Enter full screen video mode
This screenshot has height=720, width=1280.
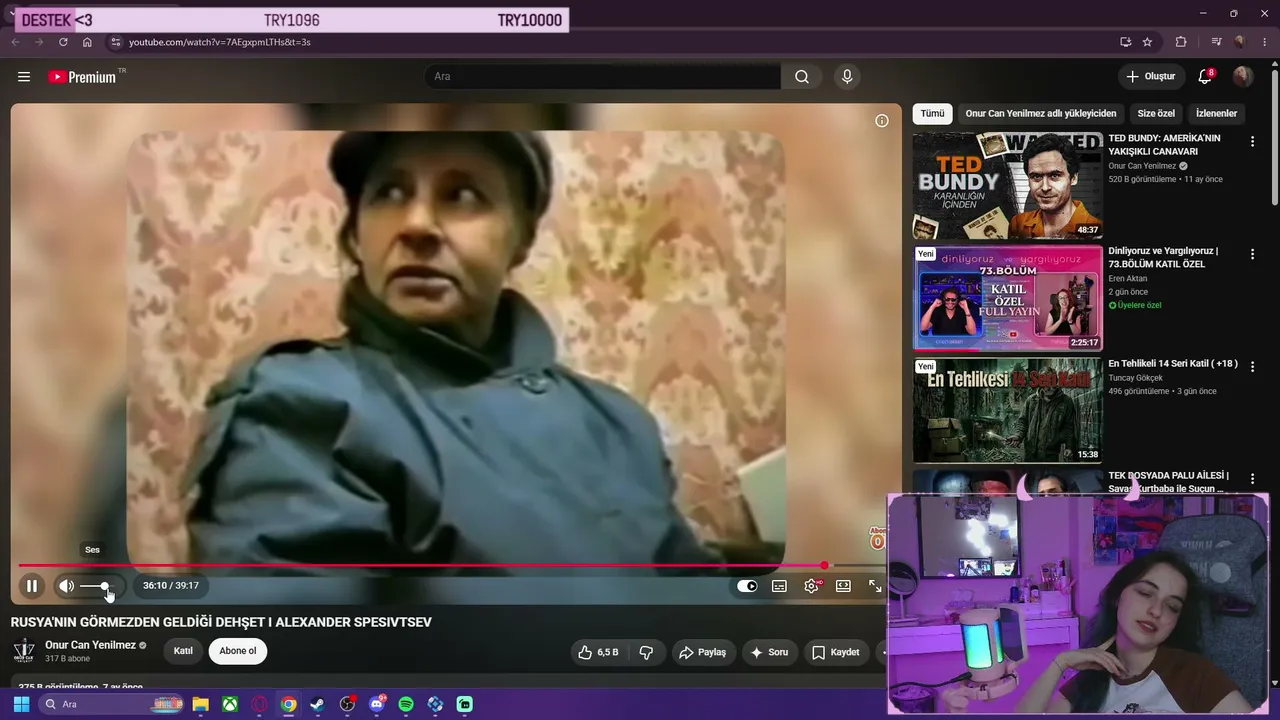(x=875, y=586)
